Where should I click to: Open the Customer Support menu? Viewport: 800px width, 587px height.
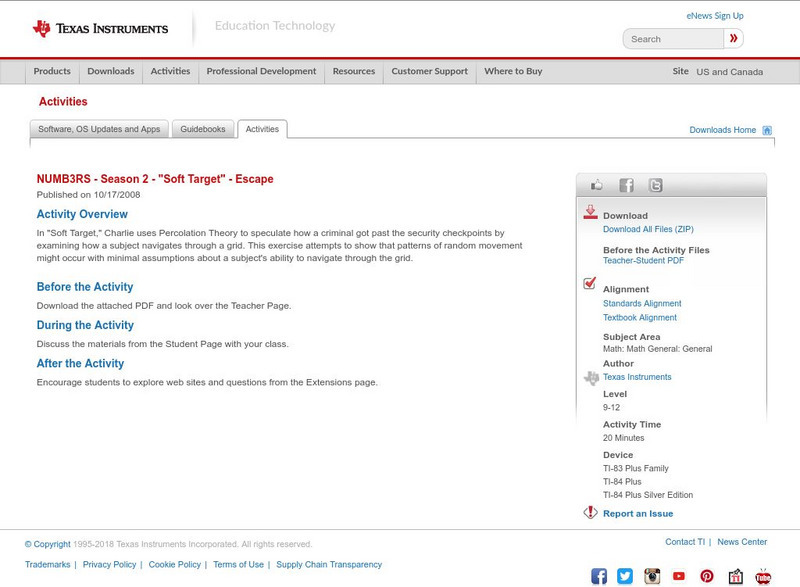click(x=430, y=71)
